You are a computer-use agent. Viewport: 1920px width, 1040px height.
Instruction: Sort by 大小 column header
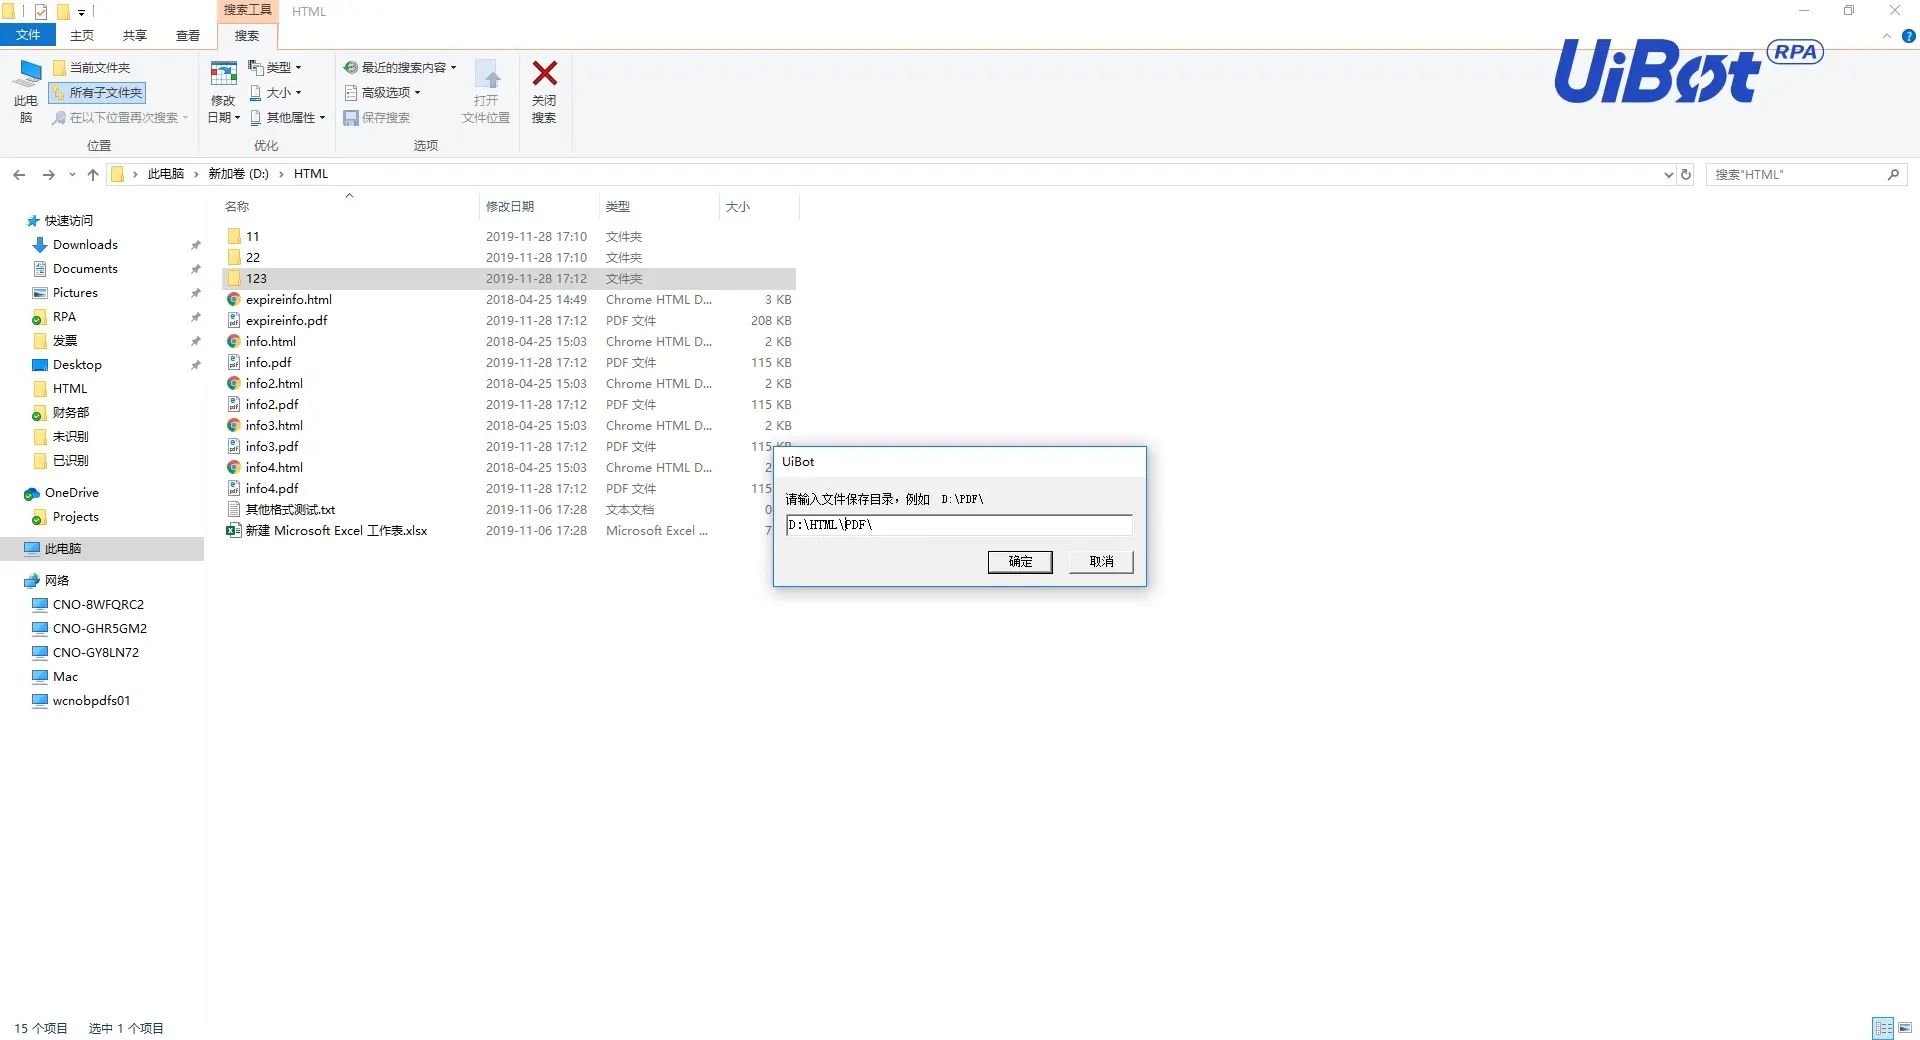click(738, 206)
